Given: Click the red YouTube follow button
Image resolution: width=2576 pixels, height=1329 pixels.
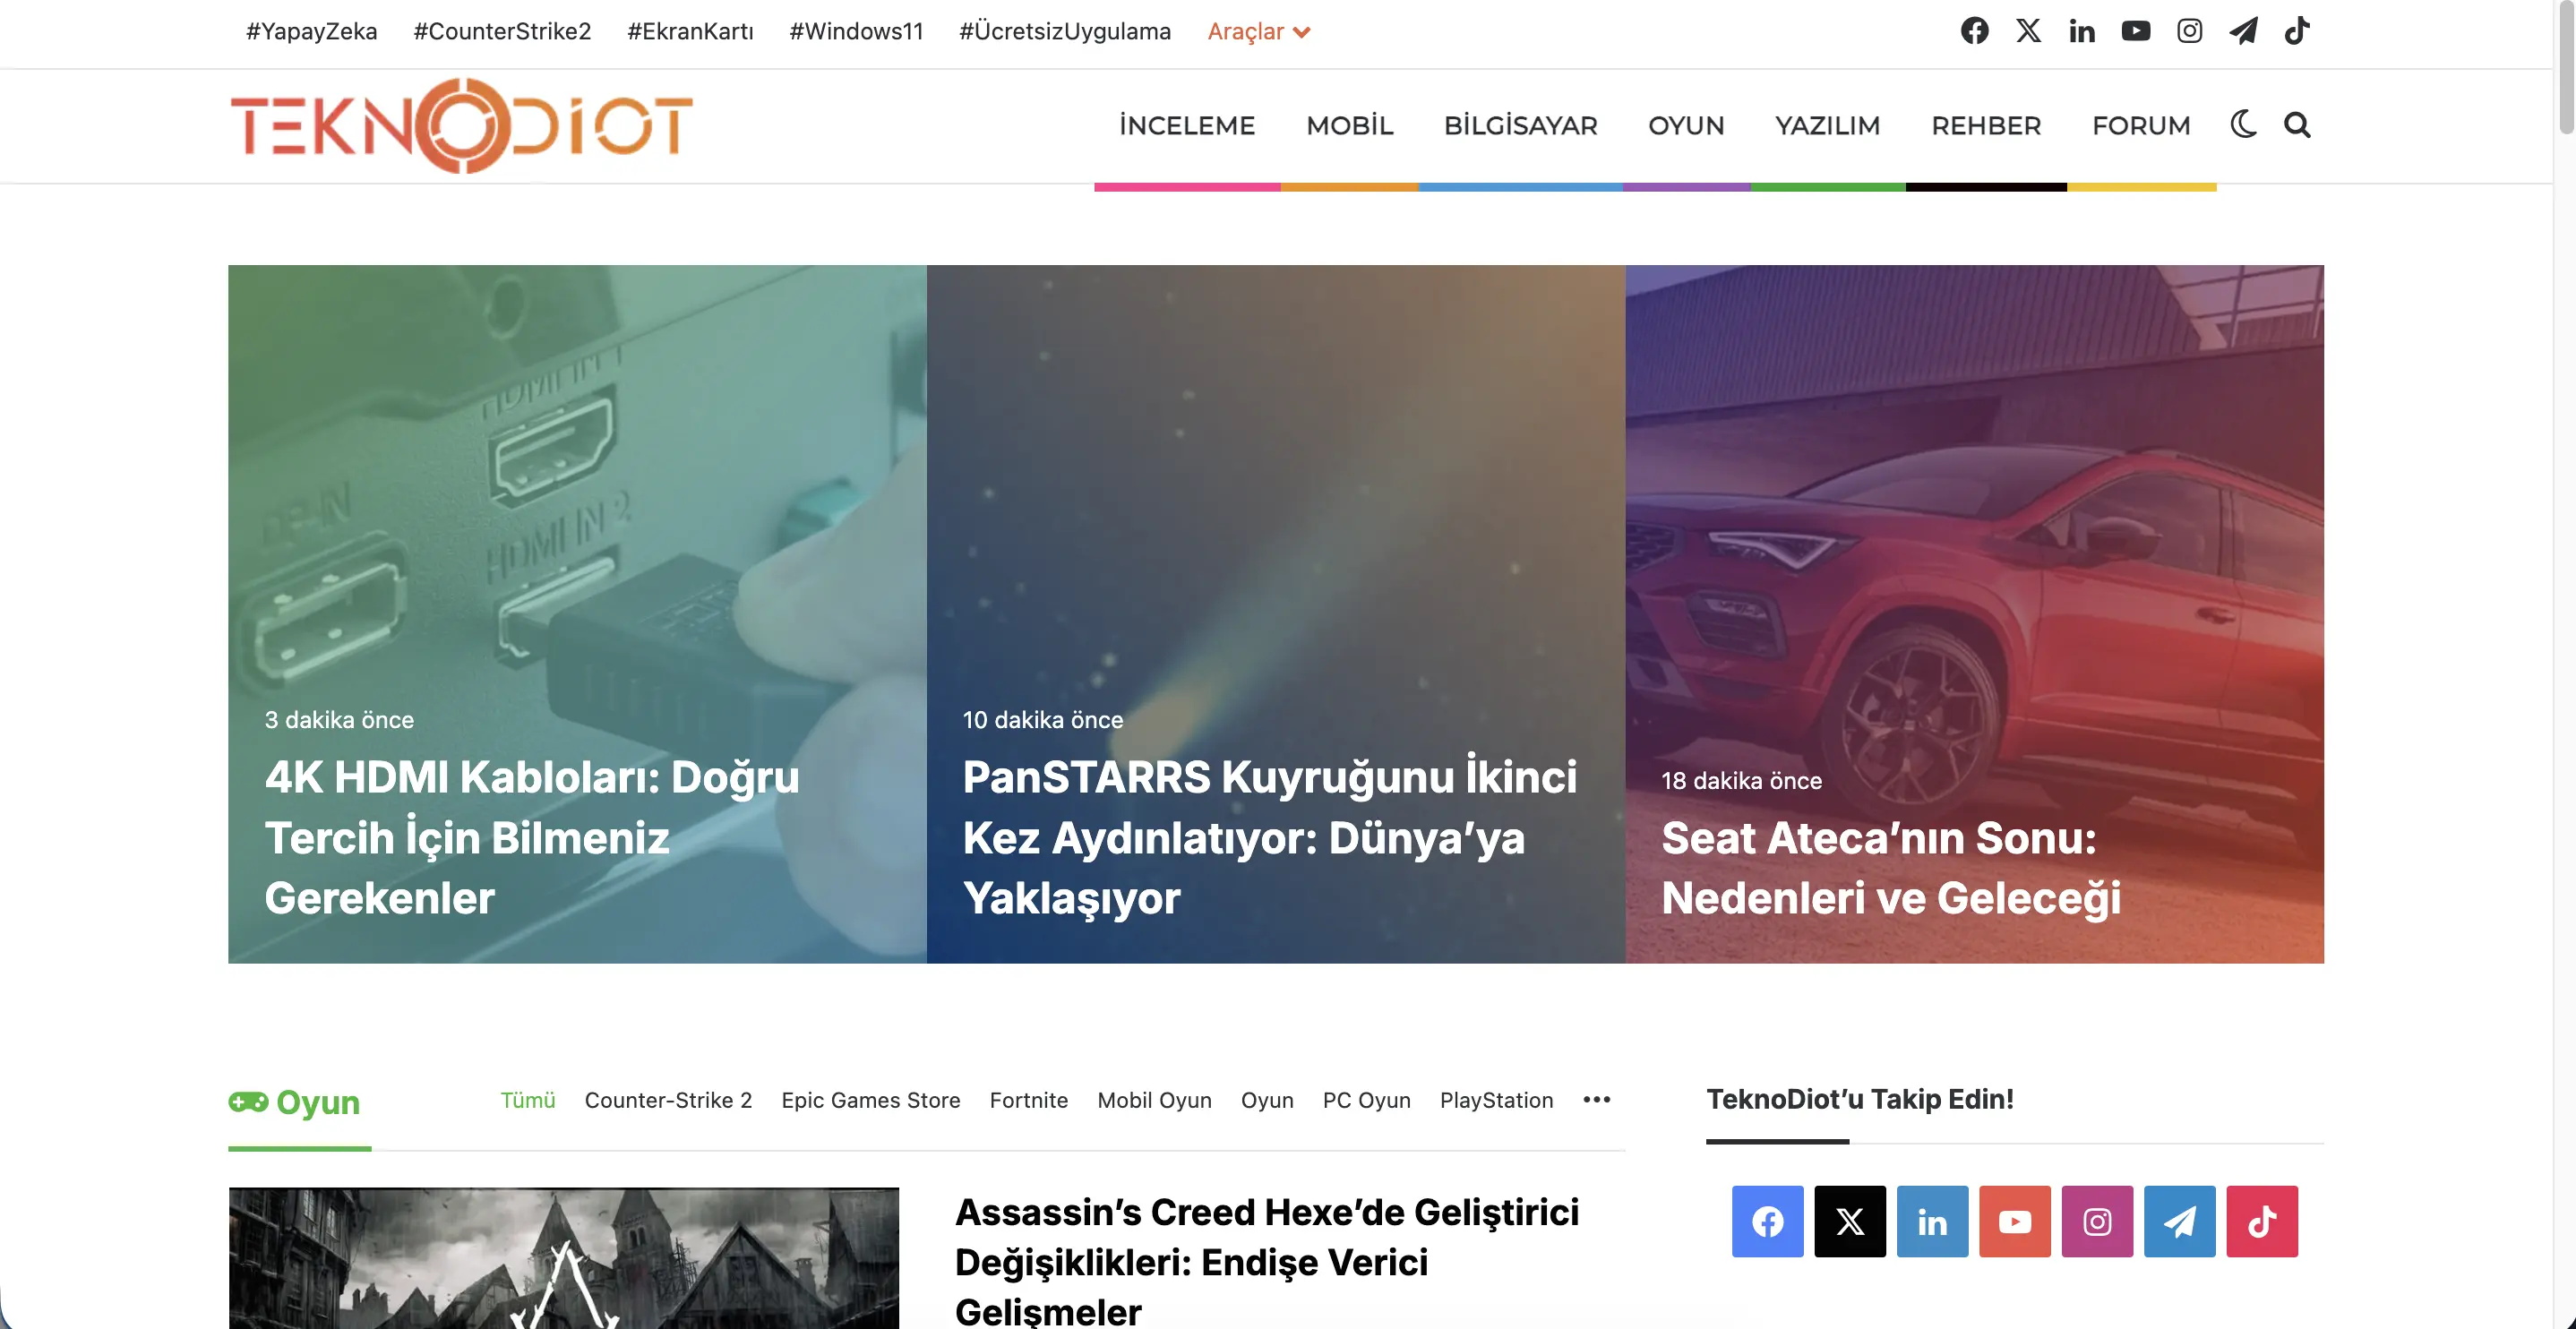Looking at the screenshot, I should pos(2015,1221).
